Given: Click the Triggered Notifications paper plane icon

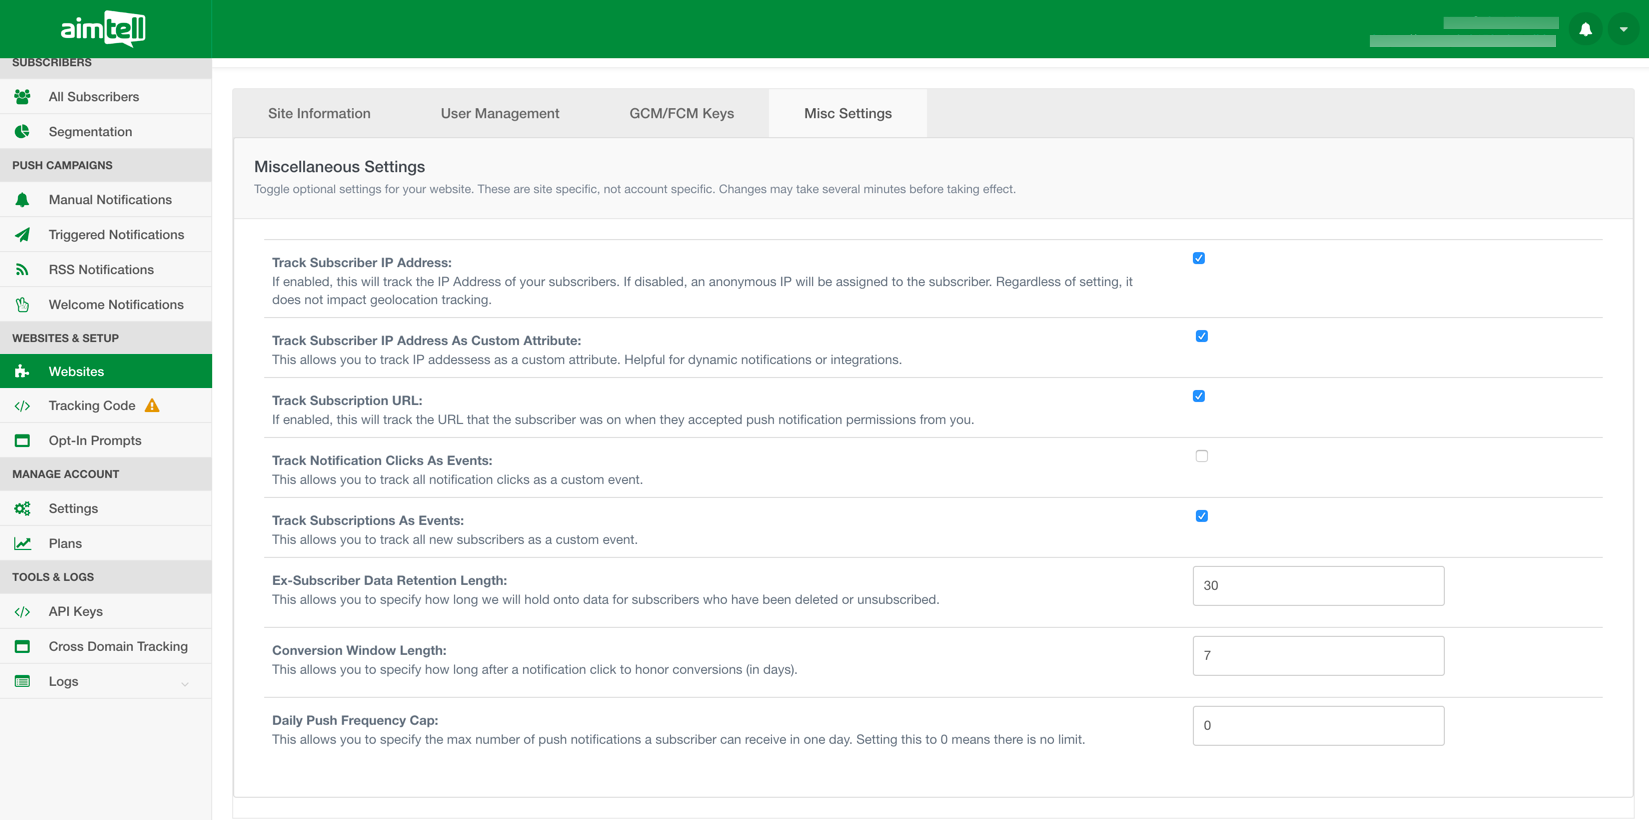Looking at the screenshot, I should tap(22, 235).
